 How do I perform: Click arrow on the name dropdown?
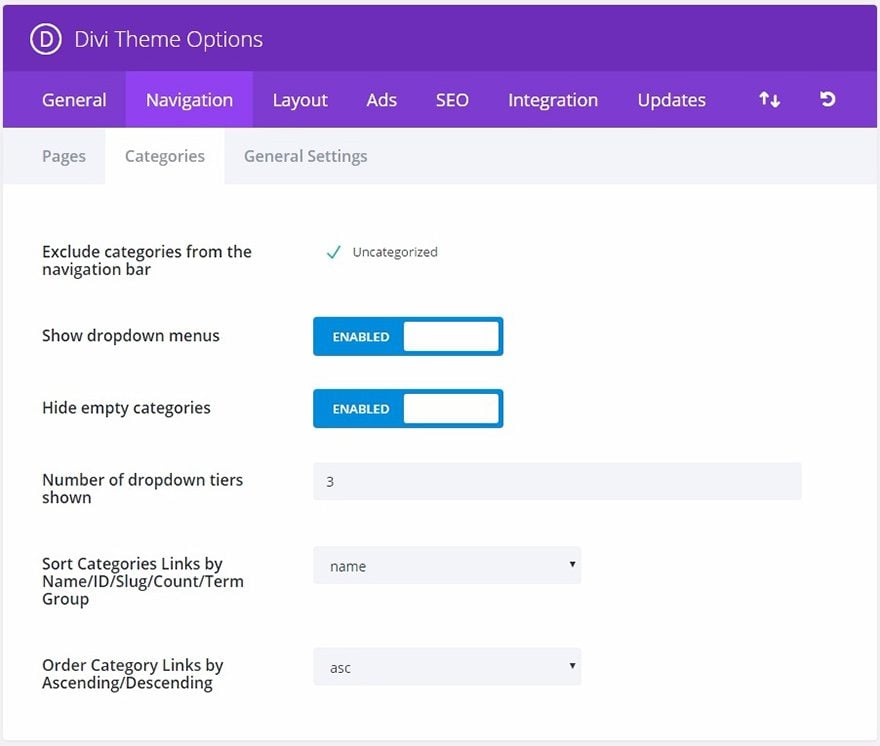click(572, 564)
